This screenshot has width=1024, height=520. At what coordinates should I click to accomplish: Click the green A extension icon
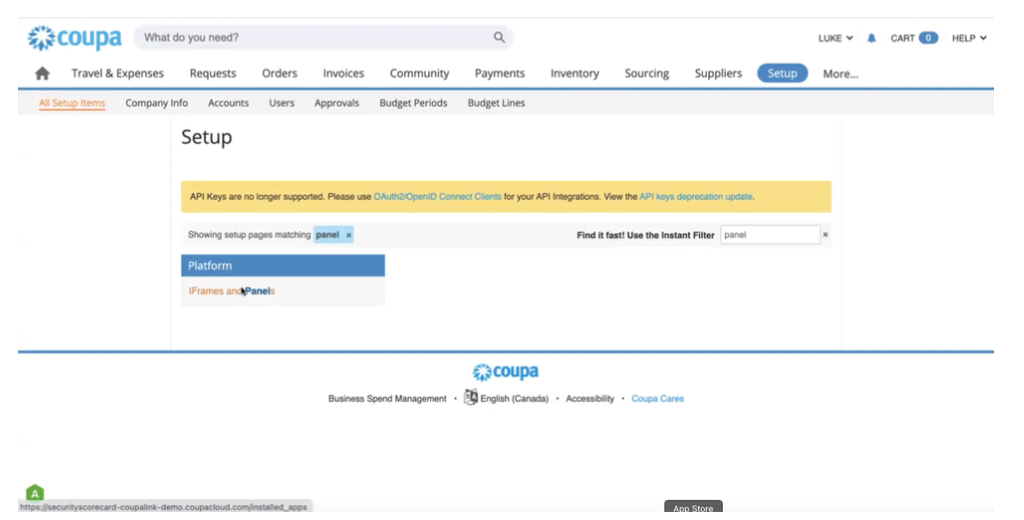click(x=35, y=493)
